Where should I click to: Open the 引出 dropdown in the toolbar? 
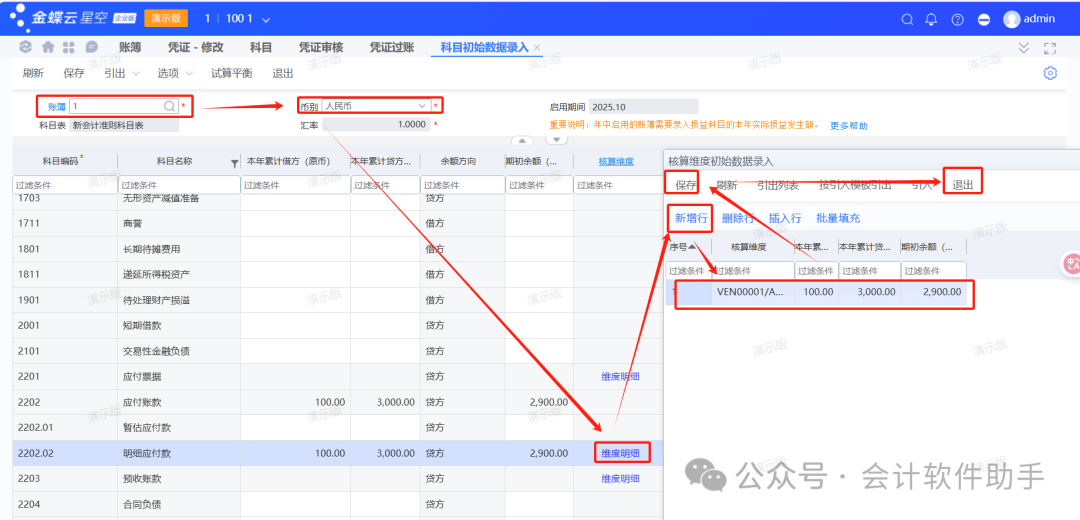120,73
